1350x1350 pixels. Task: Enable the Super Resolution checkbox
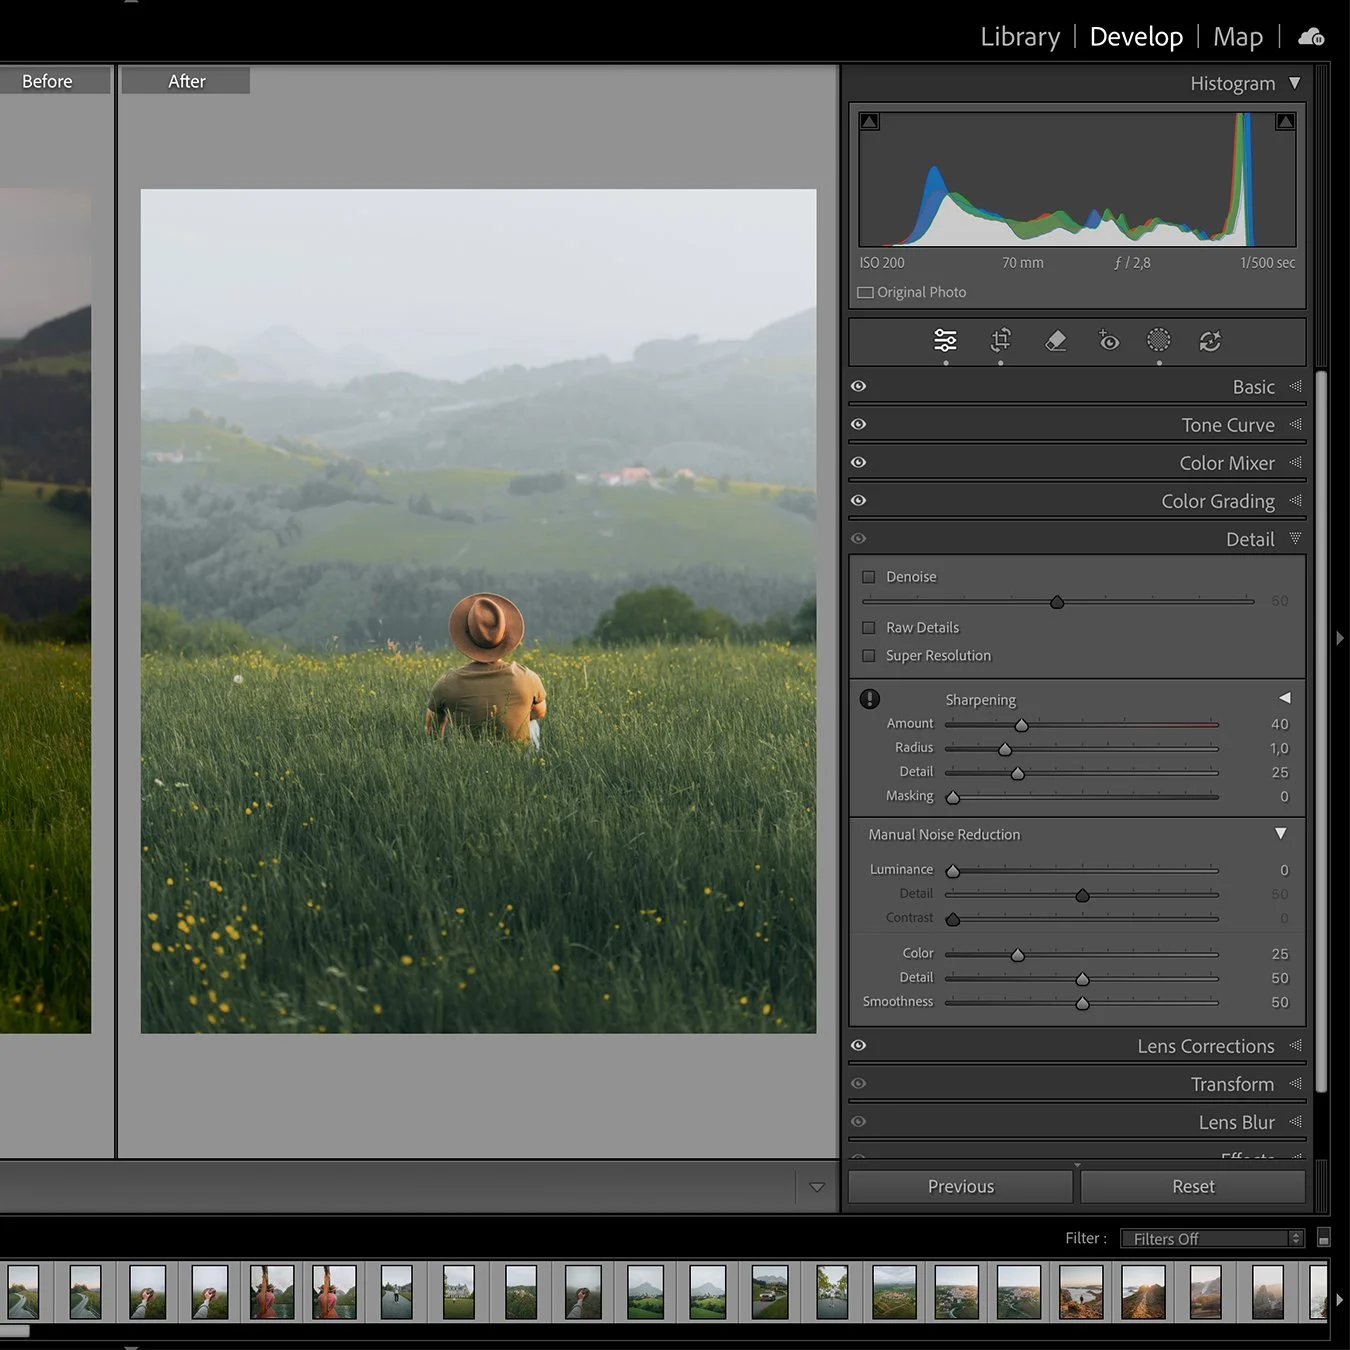[x=868, y=656]
